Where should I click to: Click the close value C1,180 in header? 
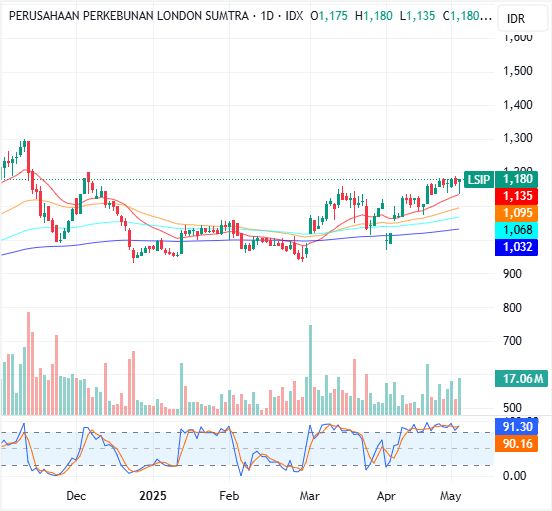tap(466, 16)
